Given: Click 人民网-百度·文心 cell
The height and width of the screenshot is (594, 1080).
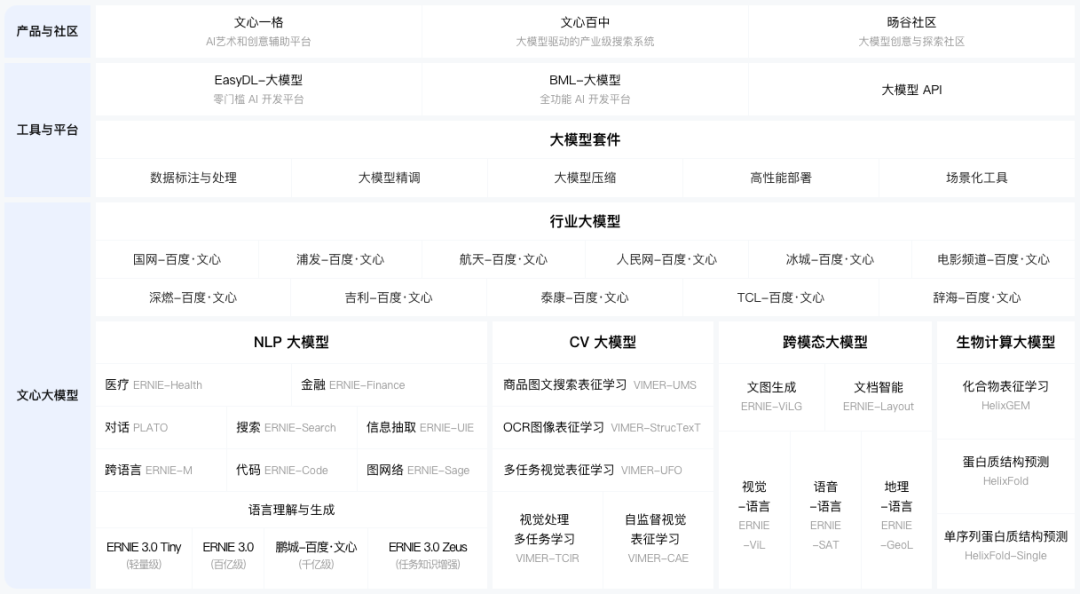Looking at the screenshot, I should (667, 260).
